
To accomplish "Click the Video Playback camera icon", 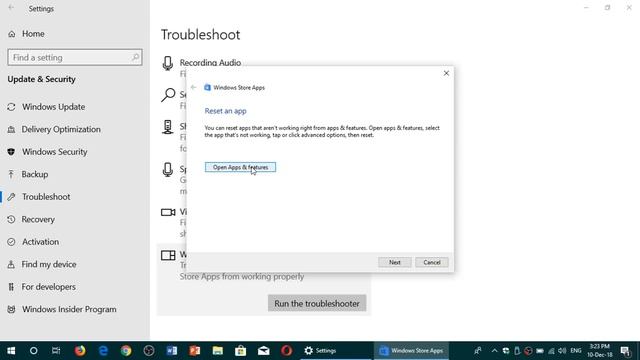I will 168,212.
